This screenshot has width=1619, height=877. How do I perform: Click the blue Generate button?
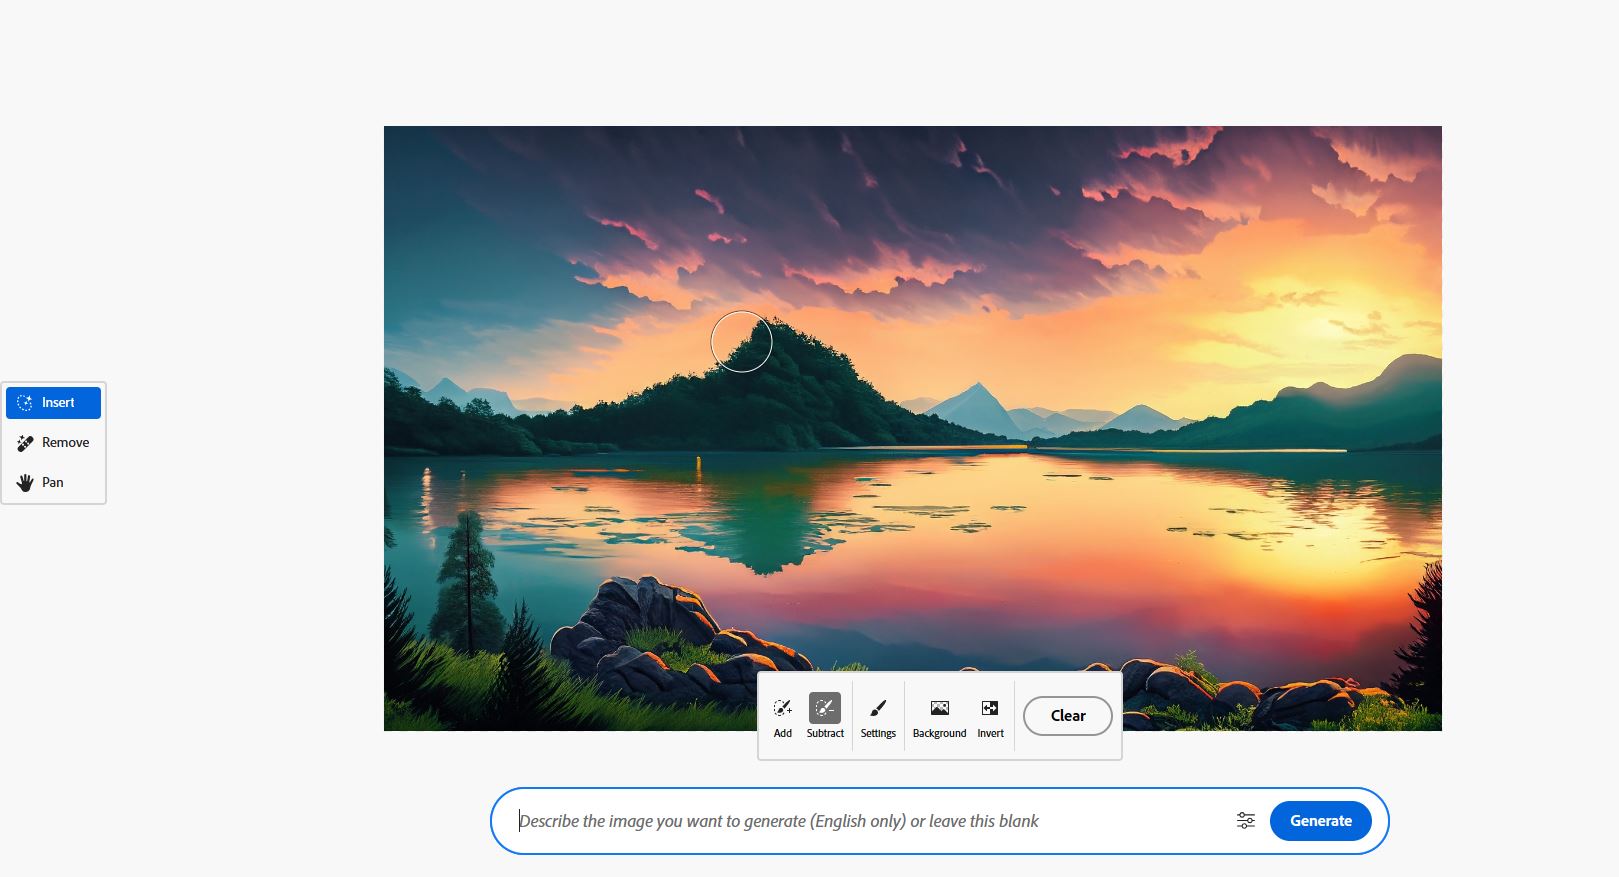pyautogui.click(x=1320, y=821)
